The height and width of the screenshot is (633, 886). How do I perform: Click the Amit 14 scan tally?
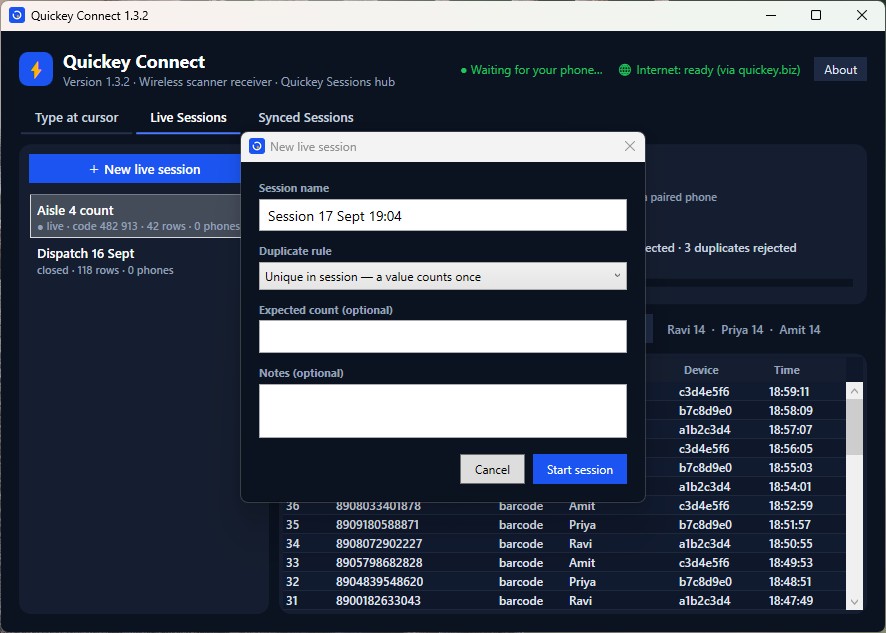pos(800,329)
